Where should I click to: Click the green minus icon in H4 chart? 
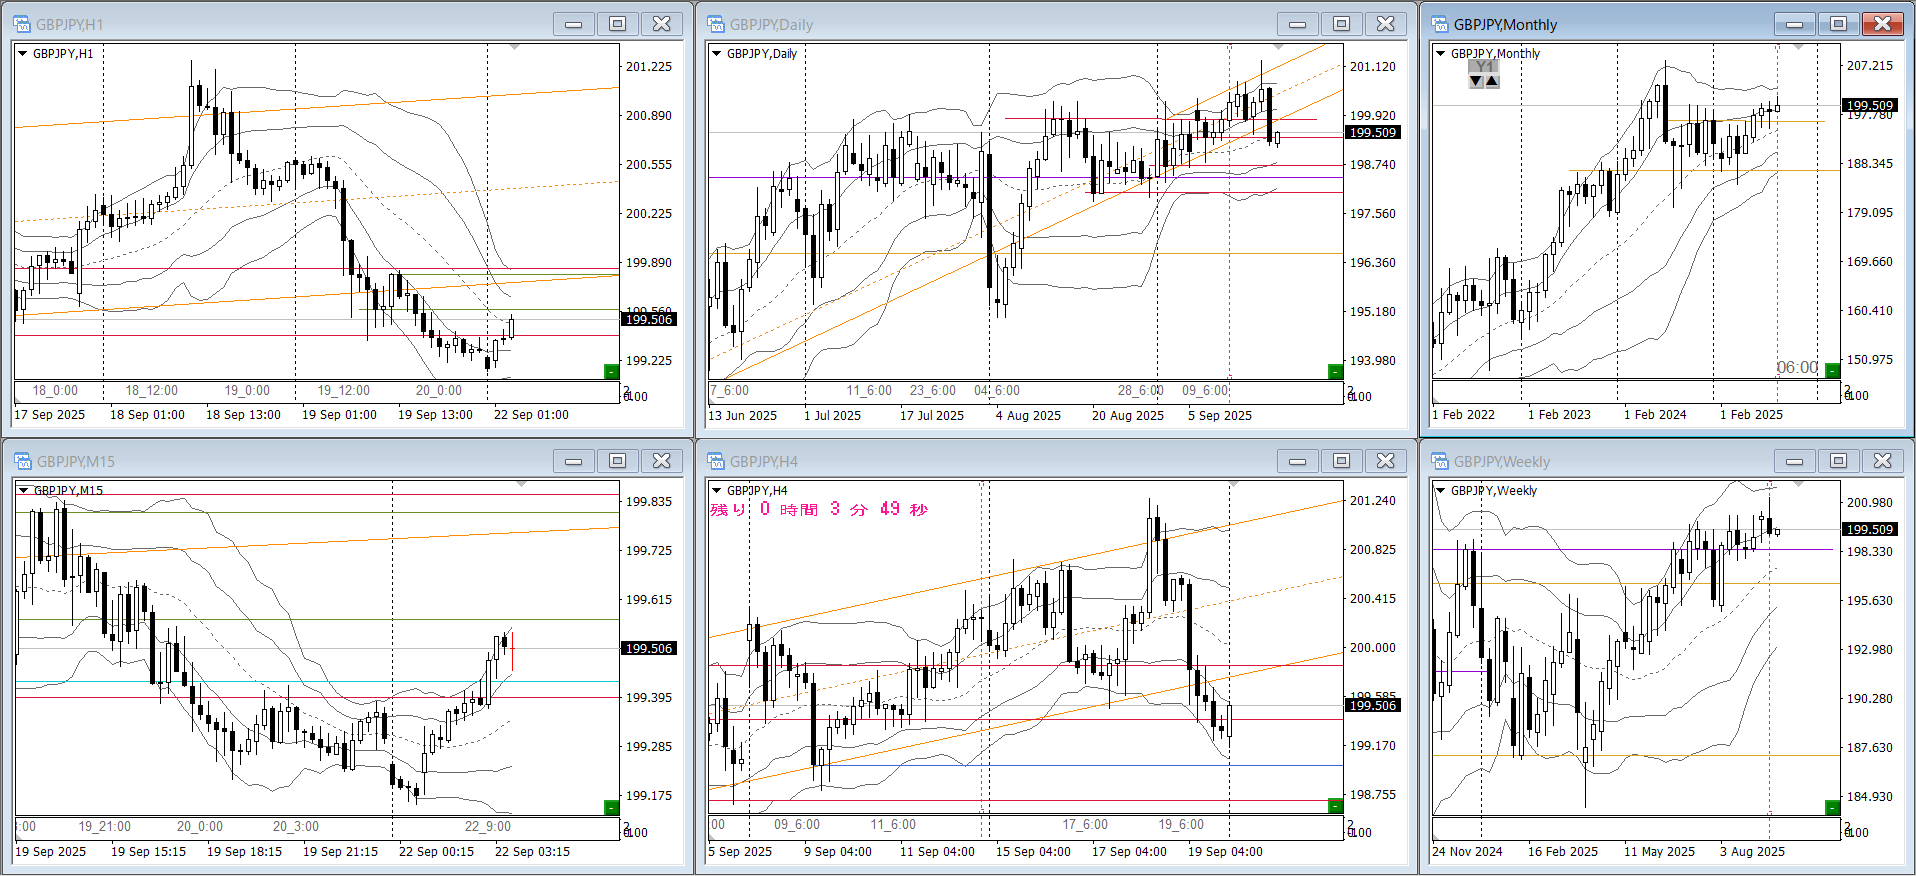(1335, 806)
